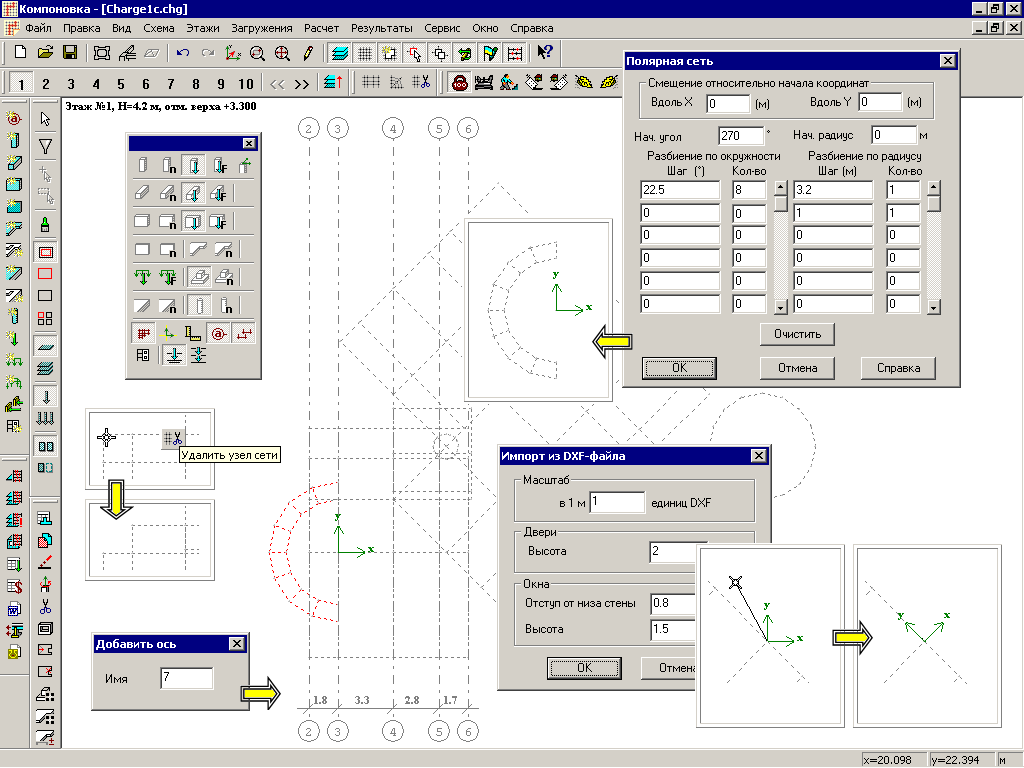Select the arrow pointer tool
This screenshot has width=1024, height=768.
(45, 119)
